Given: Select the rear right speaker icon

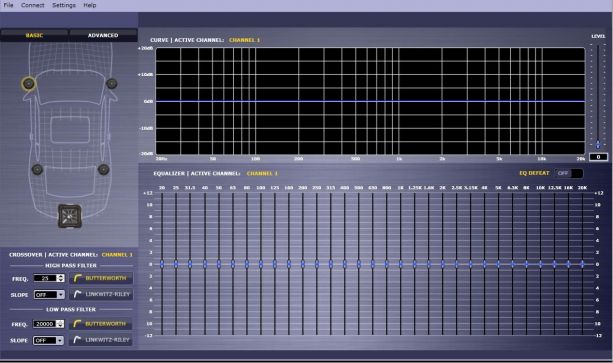Looking at the screenshot, I should coord(104,169).
